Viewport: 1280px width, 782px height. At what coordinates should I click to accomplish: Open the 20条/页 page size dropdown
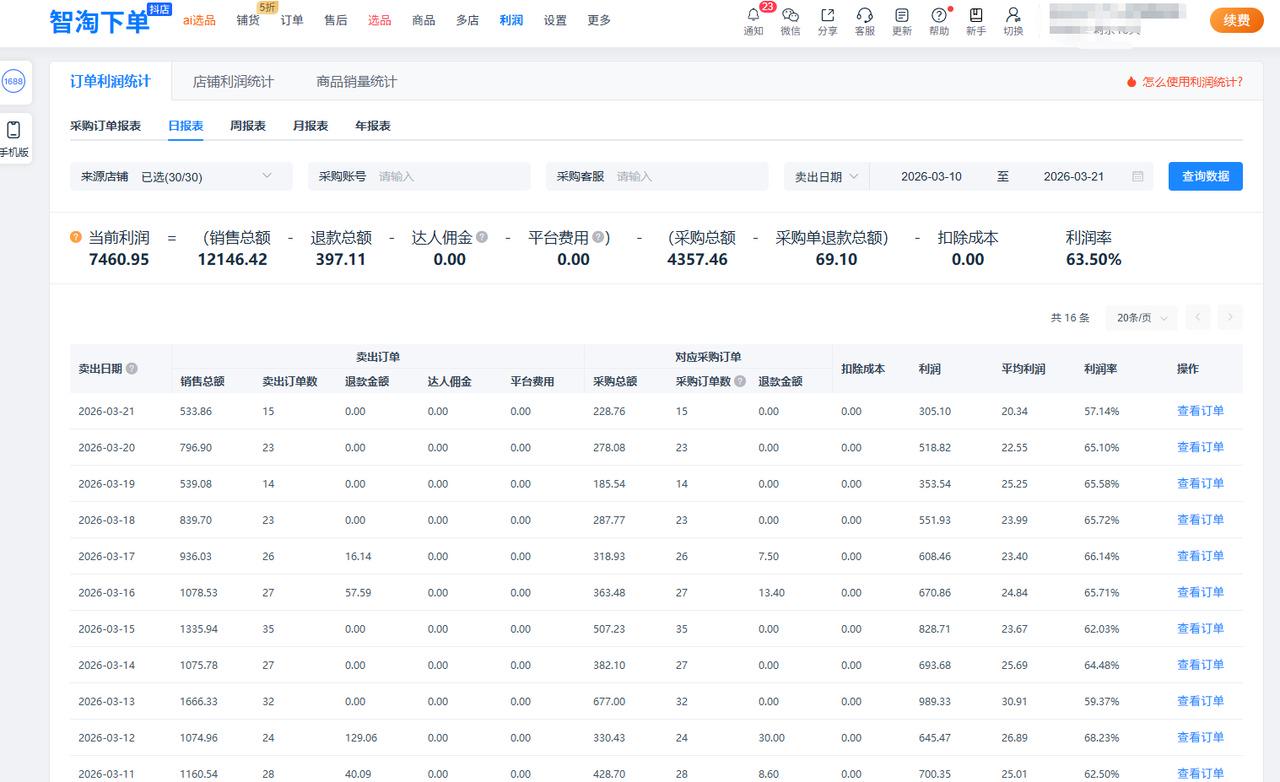[1141, 318]
